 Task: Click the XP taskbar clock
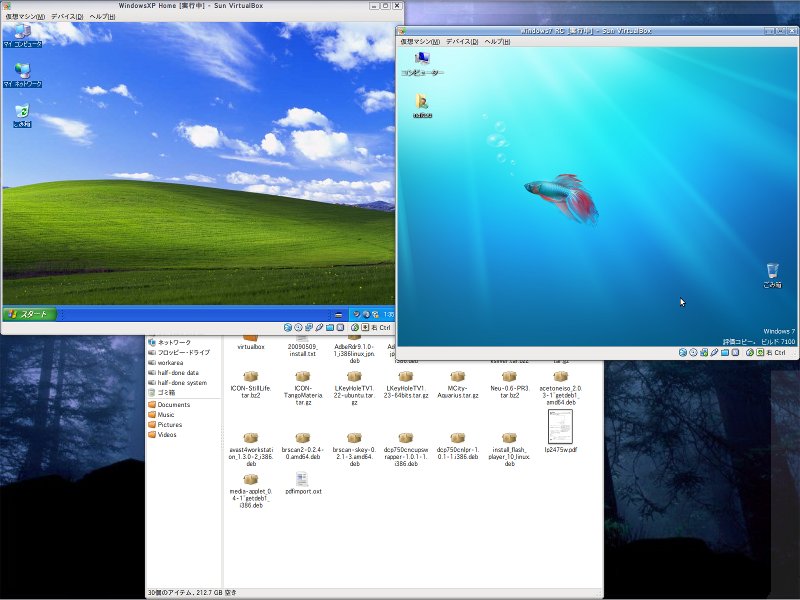coord(388,315)
